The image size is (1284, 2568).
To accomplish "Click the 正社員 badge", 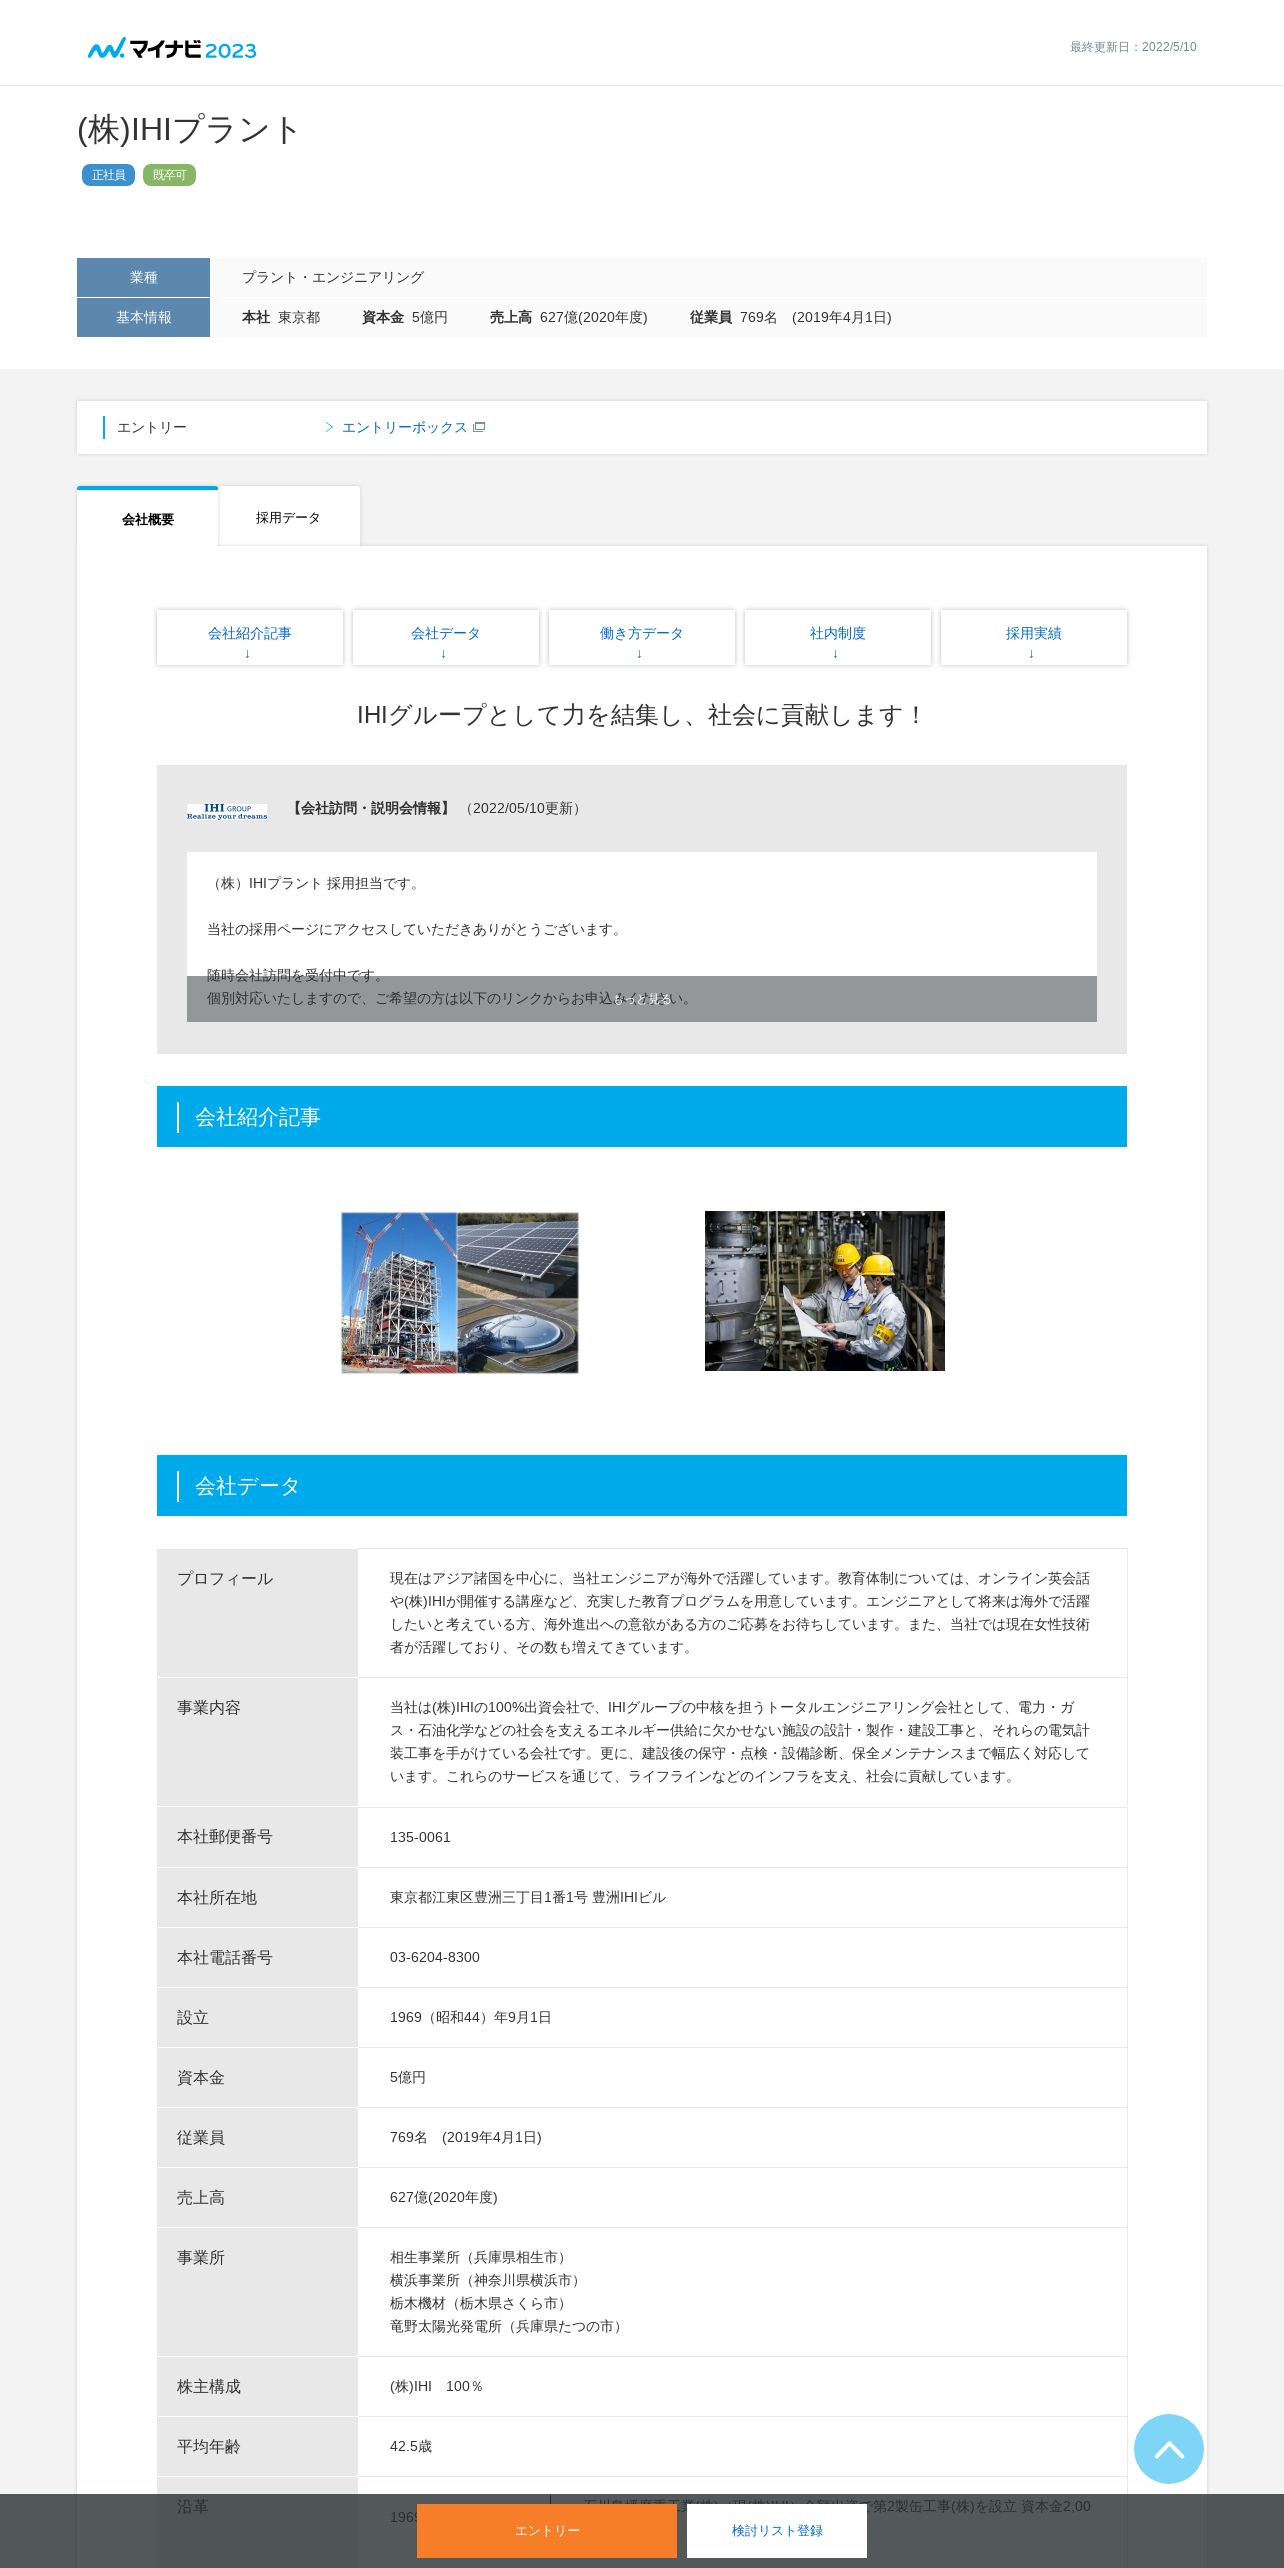I will [x=108, y=175].
